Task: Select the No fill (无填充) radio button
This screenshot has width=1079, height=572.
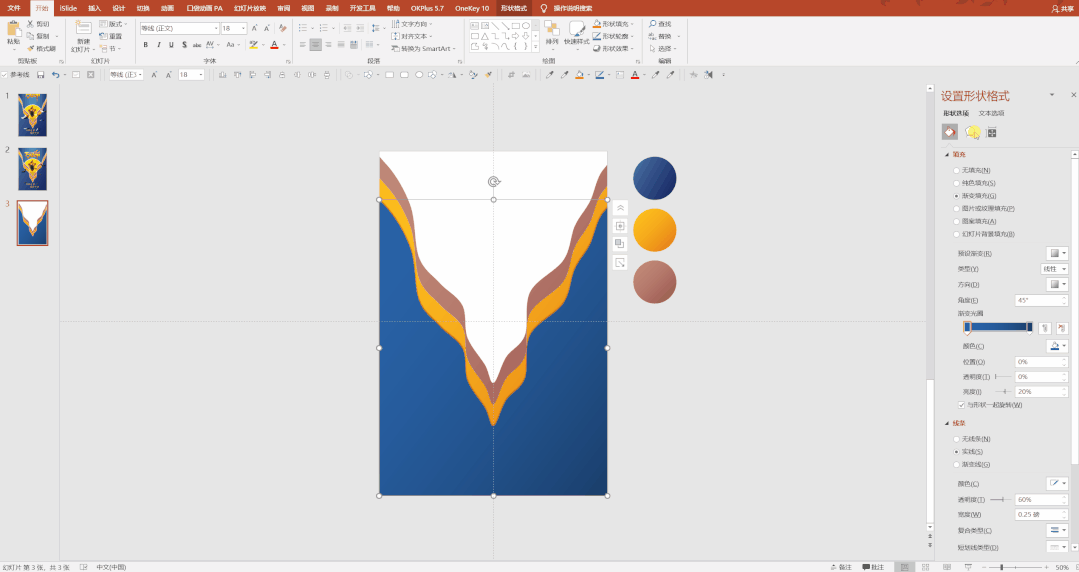Action: pos(957,170)
